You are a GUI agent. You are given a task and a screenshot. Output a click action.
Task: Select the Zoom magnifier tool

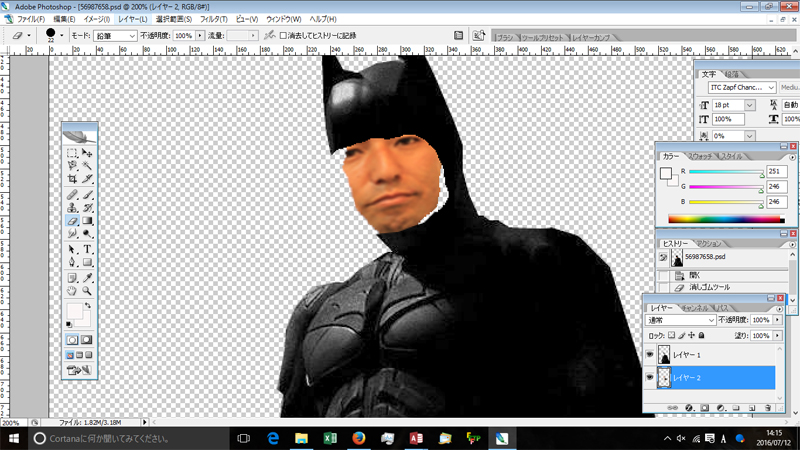pos(87,291)
